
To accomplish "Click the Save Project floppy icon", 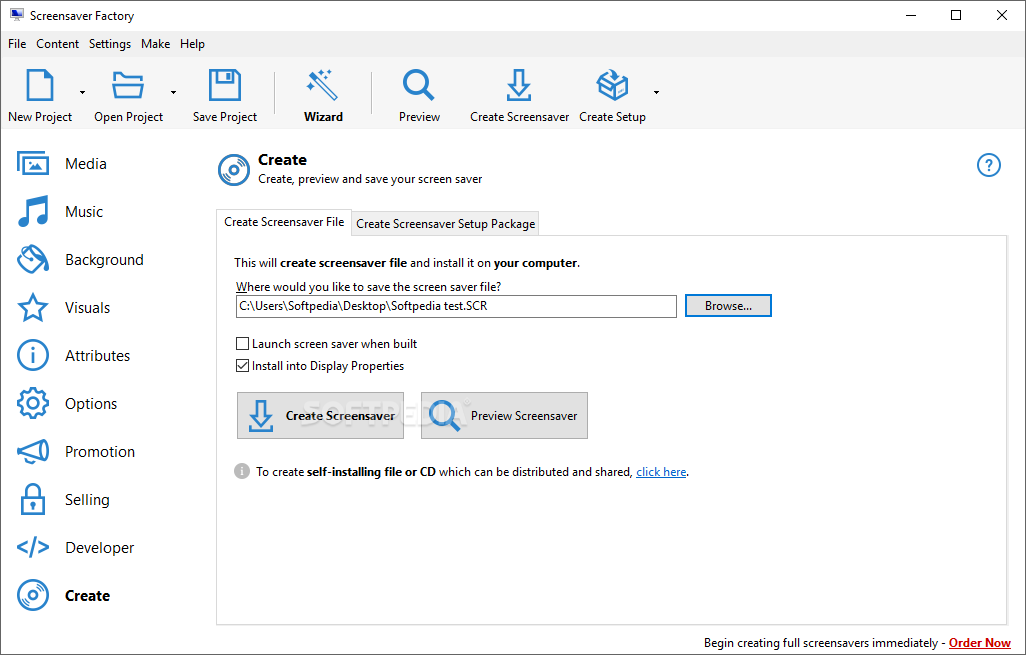I will (x=224, y=85).
